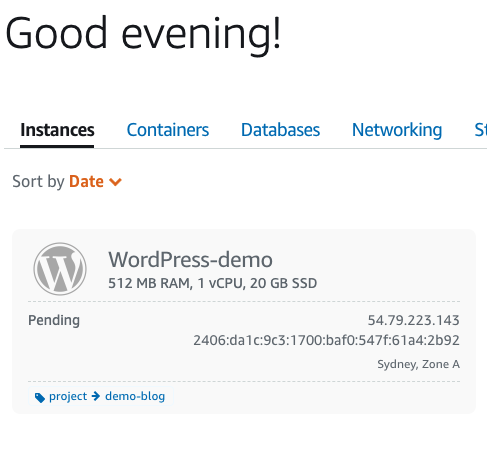The height and width of the screenshot is (450, 487).
Task: Click the demo-blog tag value
Action: click(135, 396)
